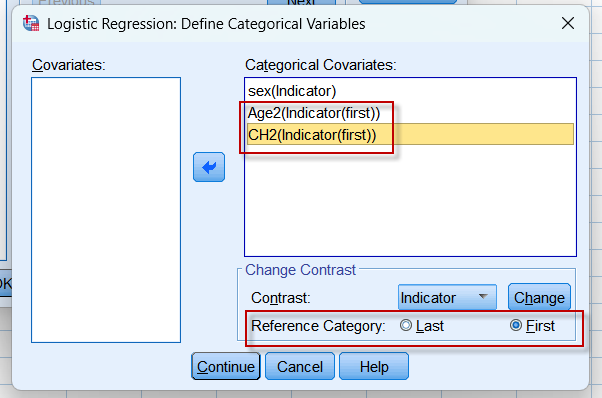Click the Continue button

[226, 367]
